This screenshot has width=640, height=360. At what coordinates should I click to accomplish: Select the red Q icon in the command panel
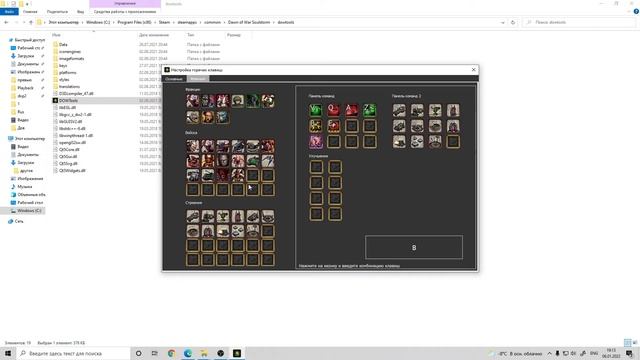pyautogui.click(x=333, y=110)
